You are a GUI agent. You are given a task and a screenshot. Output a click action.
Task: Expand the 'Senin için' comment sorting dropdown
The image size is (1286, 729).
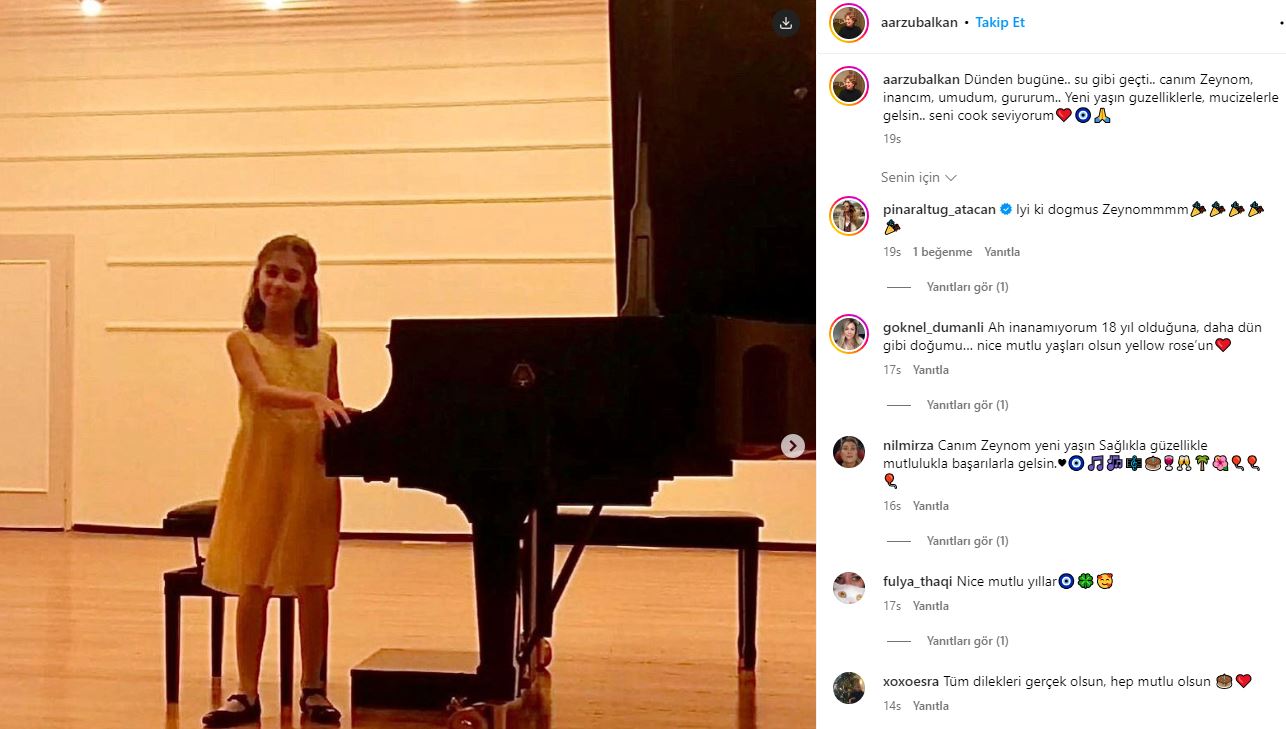coord(919,177)
